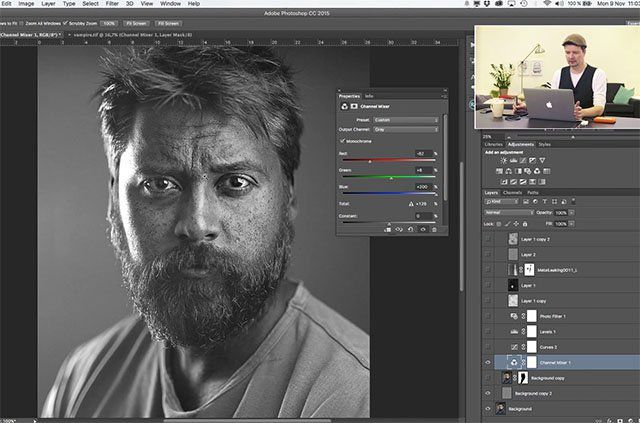Switch to the Channels tab
Screen dimensions: 640x423
[512, 192]
